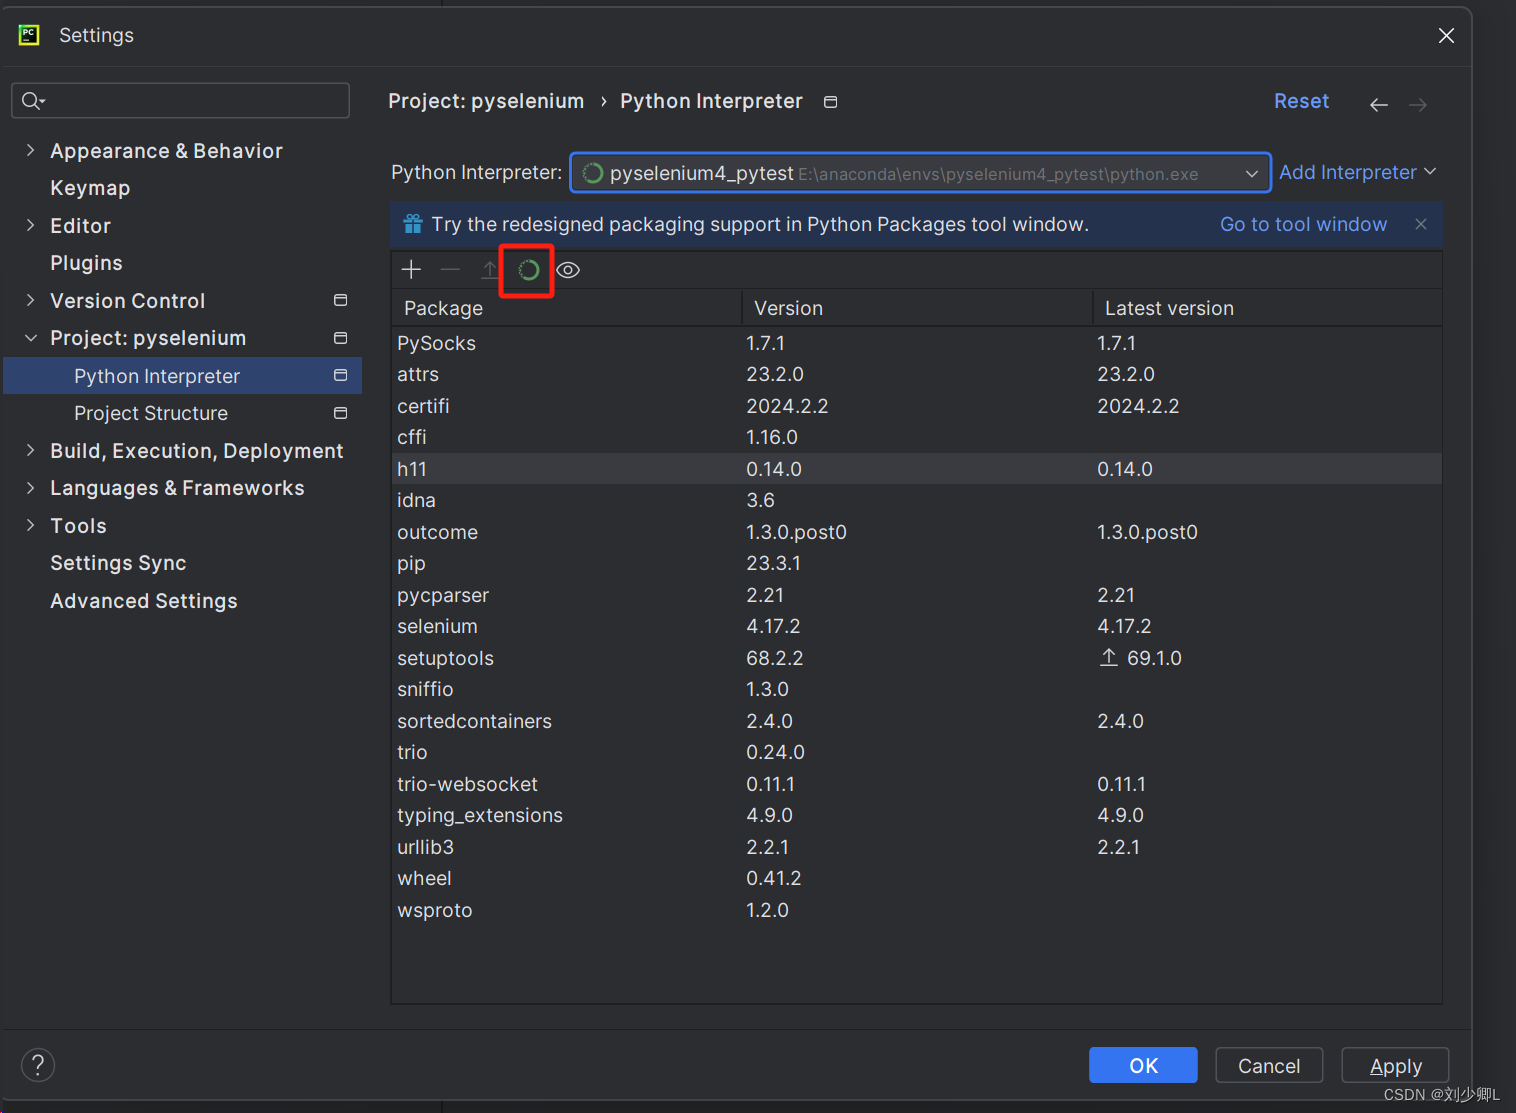This screenshot has height=1113, width=1516.
Task: Click the back navigation arrow
Action: tap(1379, 104)
